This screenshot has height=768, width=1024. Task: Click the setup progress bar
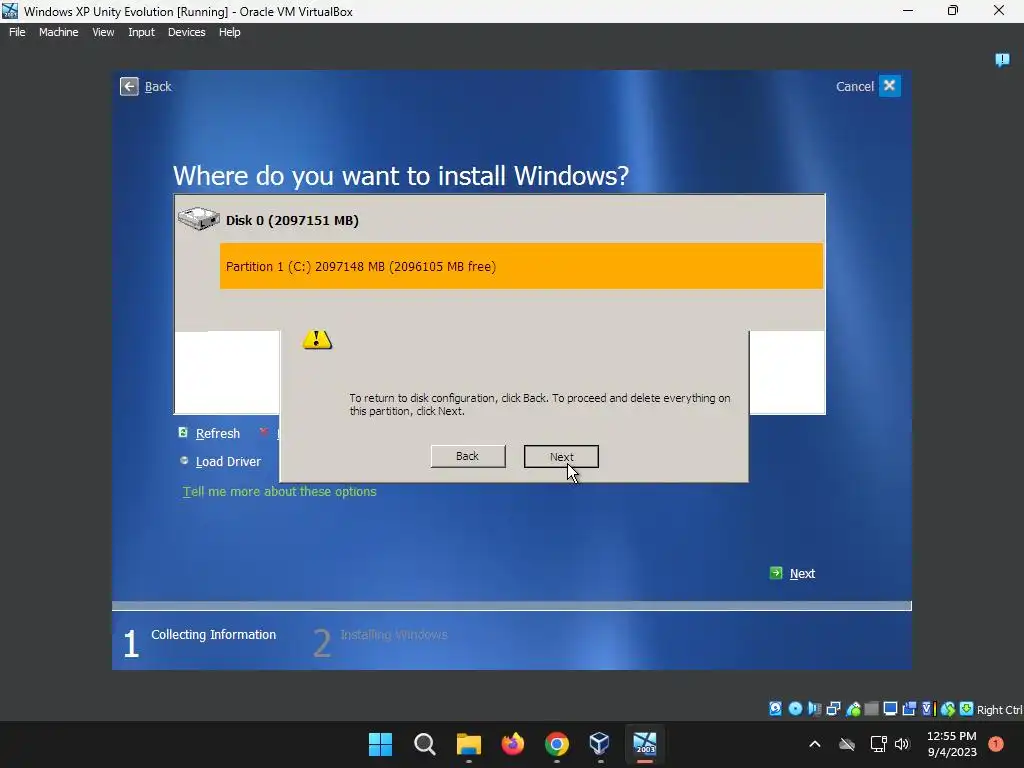tap(511, 606)
